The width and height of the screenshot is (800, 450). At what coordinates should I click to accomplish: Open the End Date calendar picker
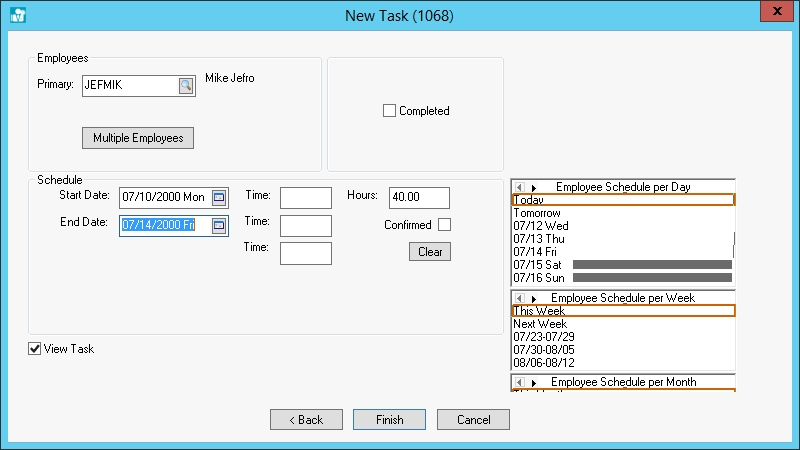(x=219, y=226)
